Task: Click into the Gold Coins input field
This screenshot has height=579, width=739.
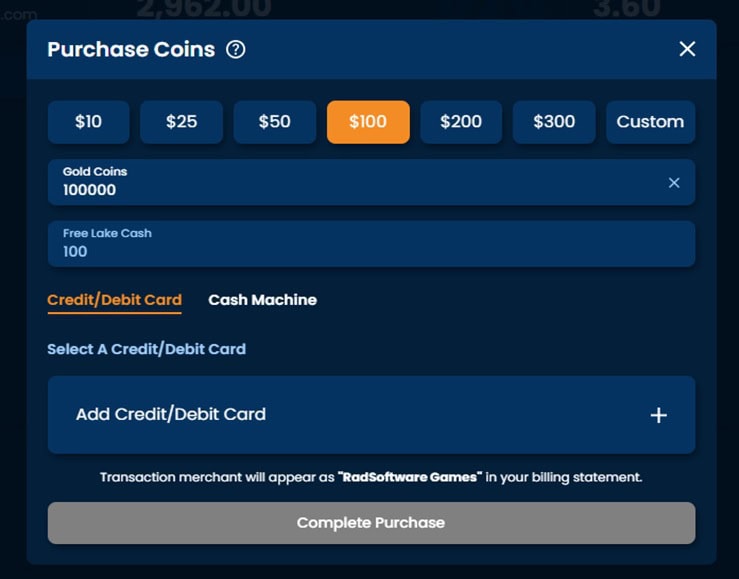Action: pyautogui.click(x=371, y=182)
